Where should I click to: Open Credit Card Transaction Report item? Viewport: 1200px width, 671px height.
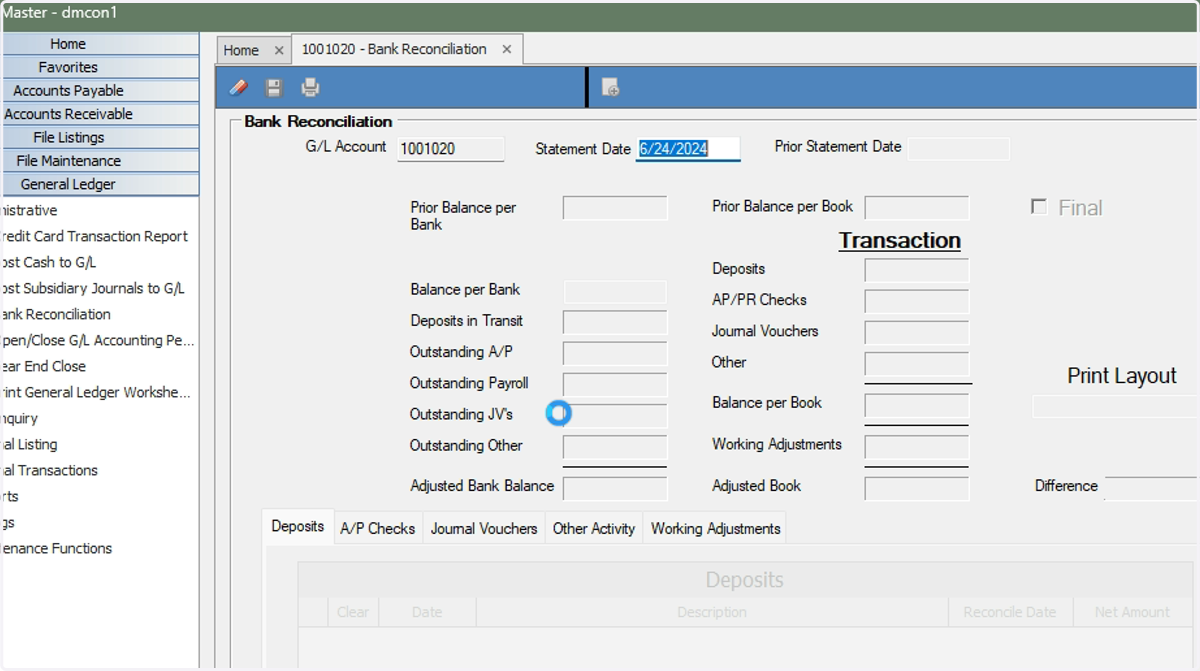[x=95, y=236]
